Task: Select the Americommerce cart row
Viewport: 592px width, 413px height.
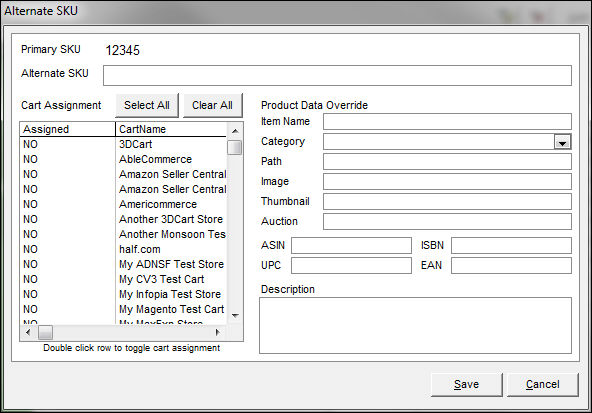Action: coord(123,204)
